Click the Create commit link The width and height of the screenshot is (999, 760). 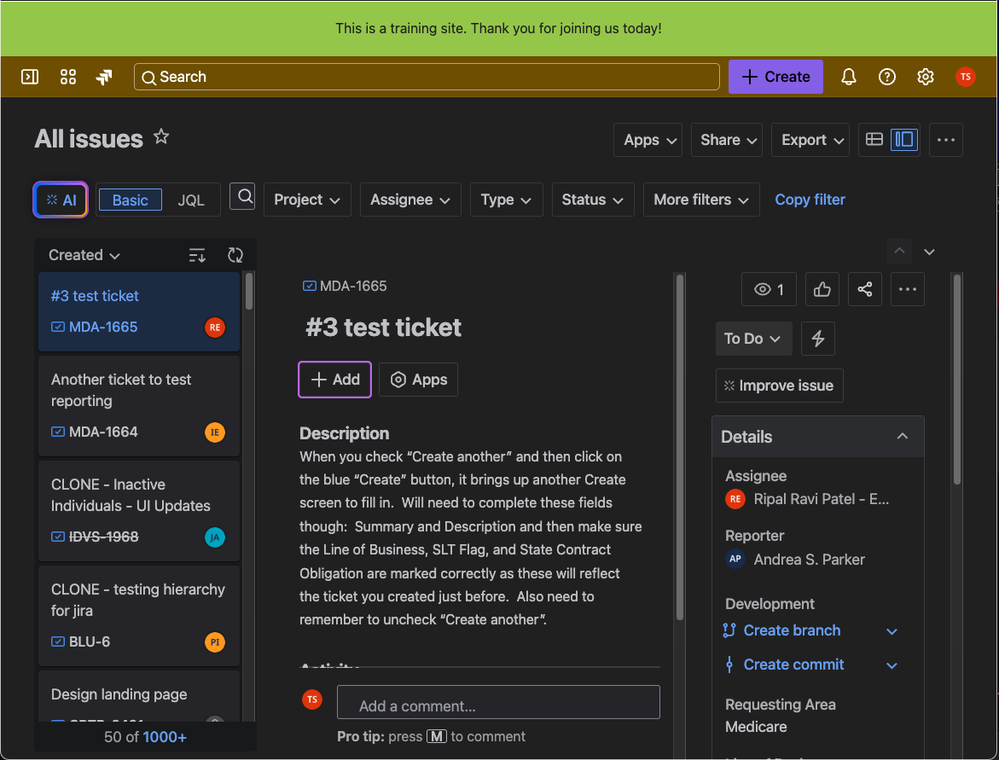pos(793,664)
